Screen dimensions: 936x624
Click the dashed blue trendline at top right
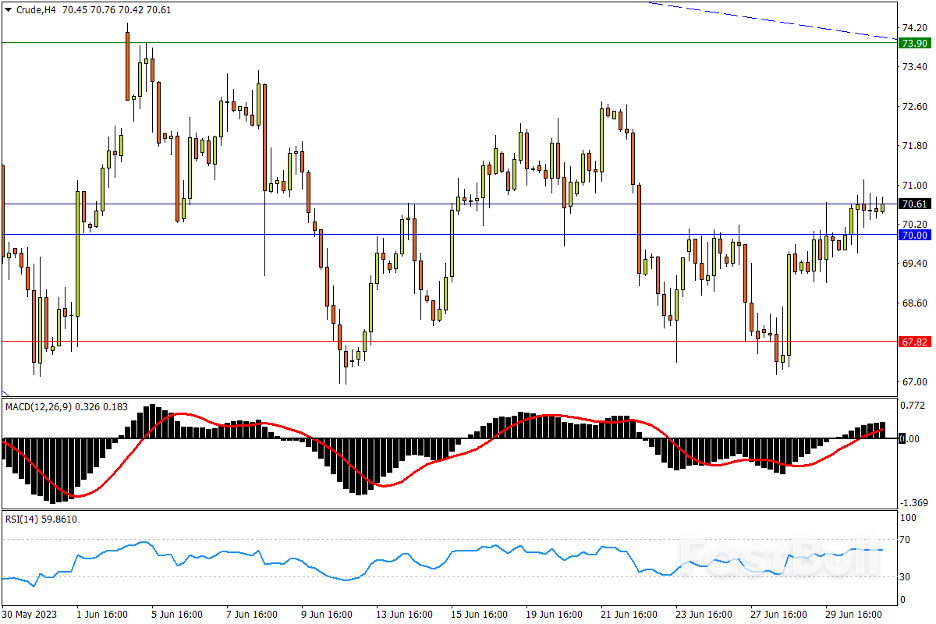click(x=780, y=22)
